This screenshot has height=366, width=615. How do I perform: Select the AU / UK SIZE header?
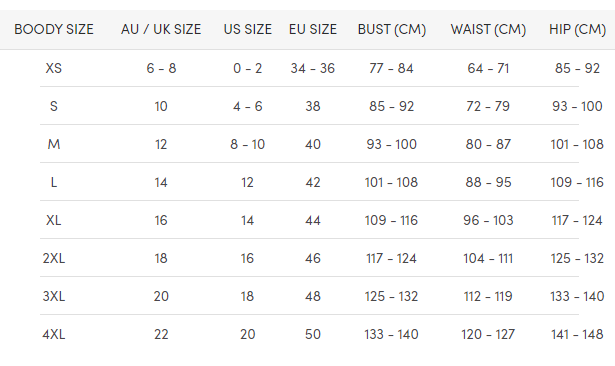(x=161, y=29)
